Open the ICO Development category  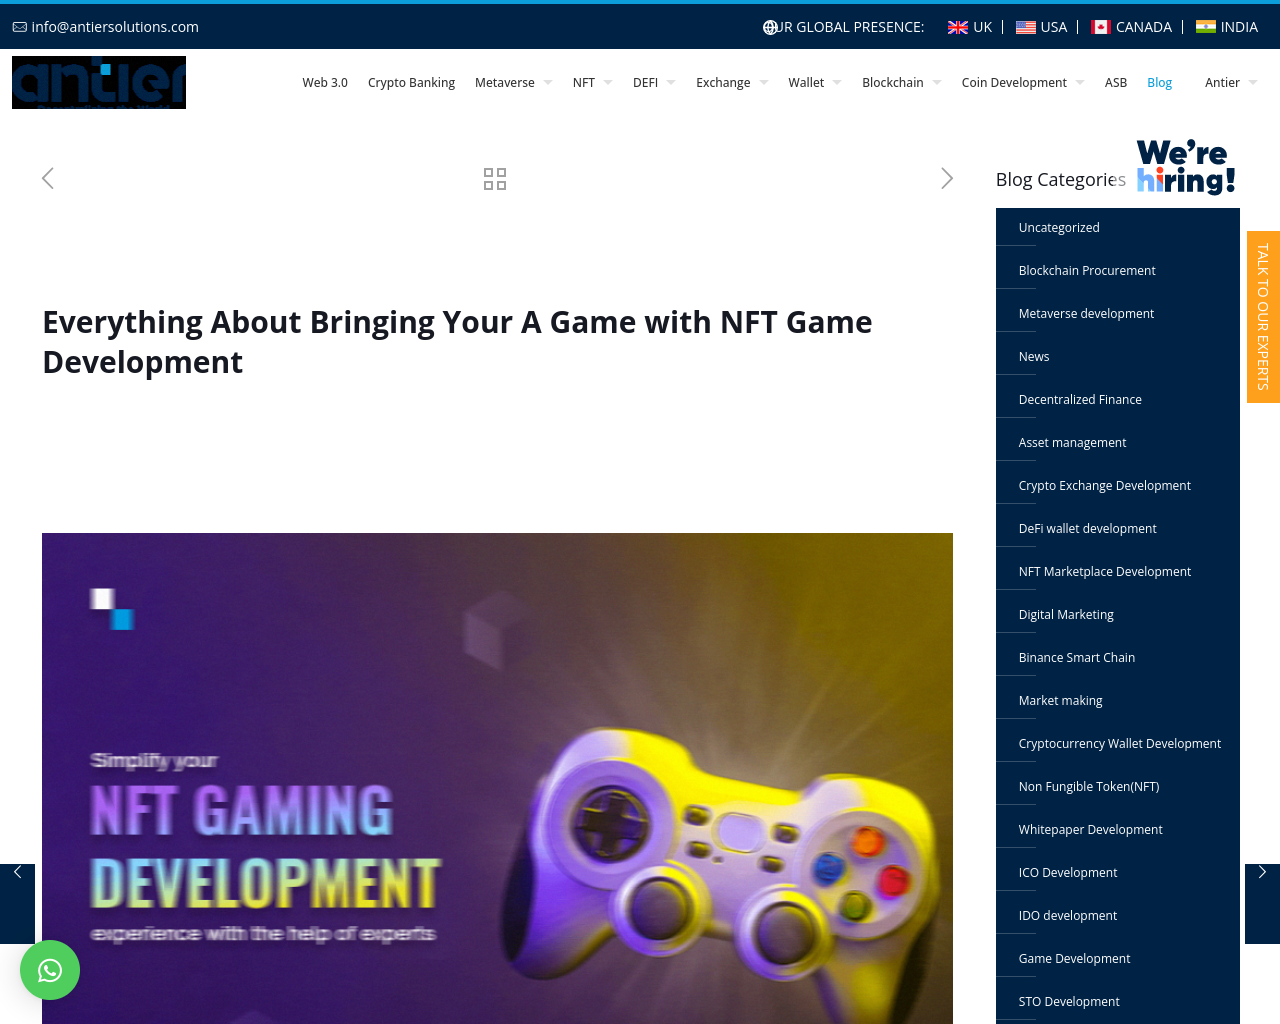1068,873
